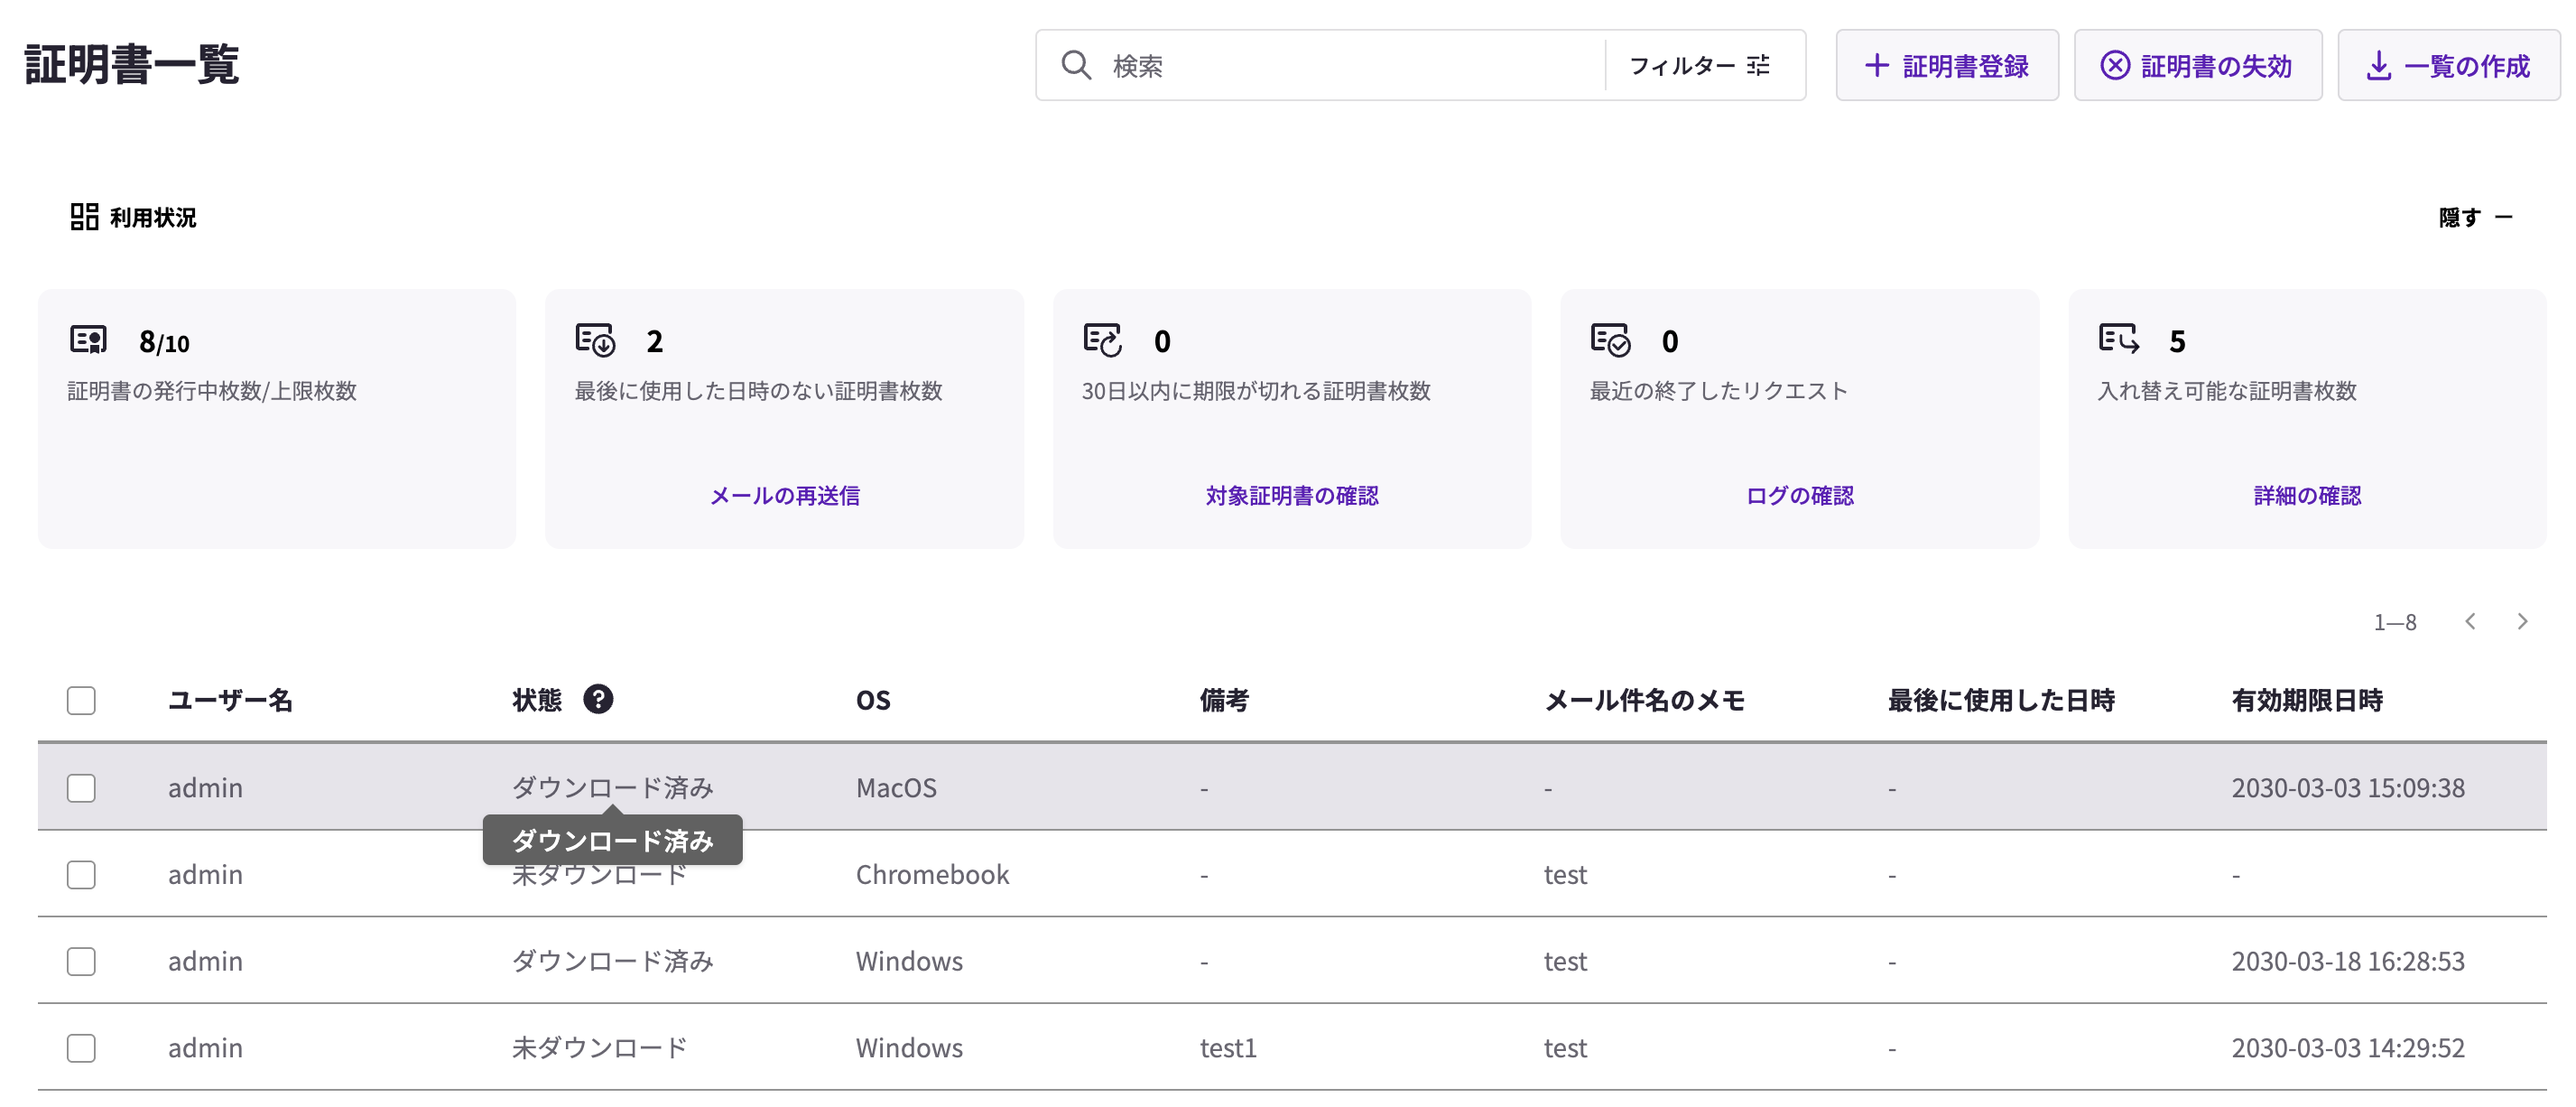
Task: Toggle the select-all header checkbox
Action: [81, 700]
